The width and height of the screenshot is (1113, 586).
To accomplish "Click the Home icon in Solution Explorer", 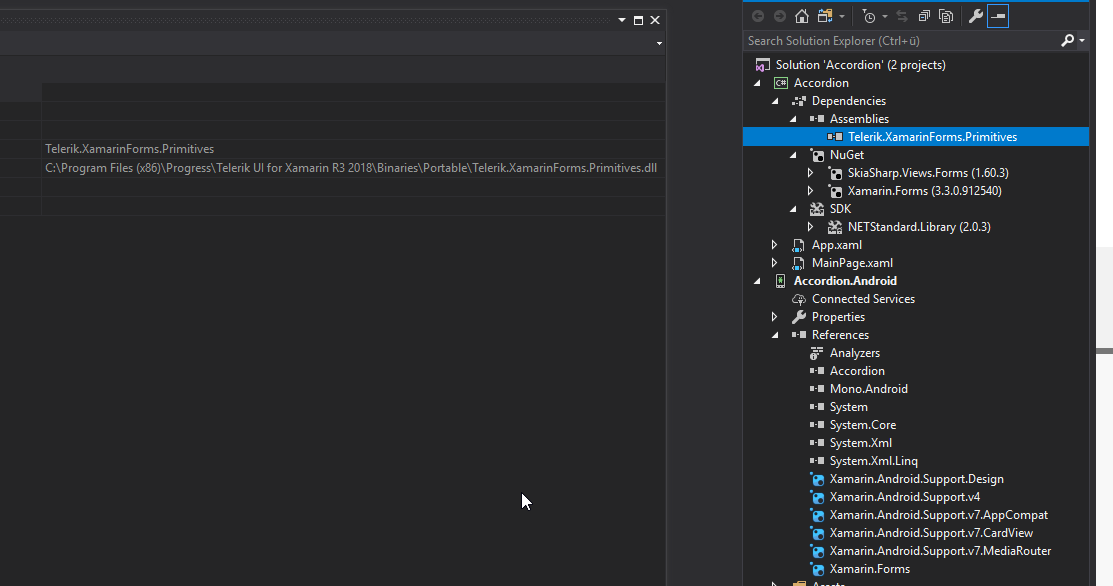I will (x=802, y=16).
